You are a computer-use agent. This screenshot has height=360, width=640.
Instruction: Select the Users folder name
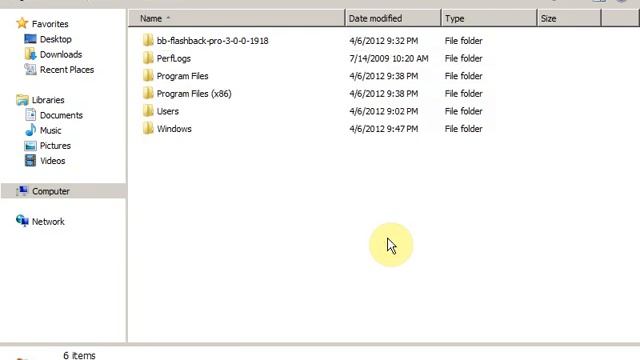(x=167, y=111)
